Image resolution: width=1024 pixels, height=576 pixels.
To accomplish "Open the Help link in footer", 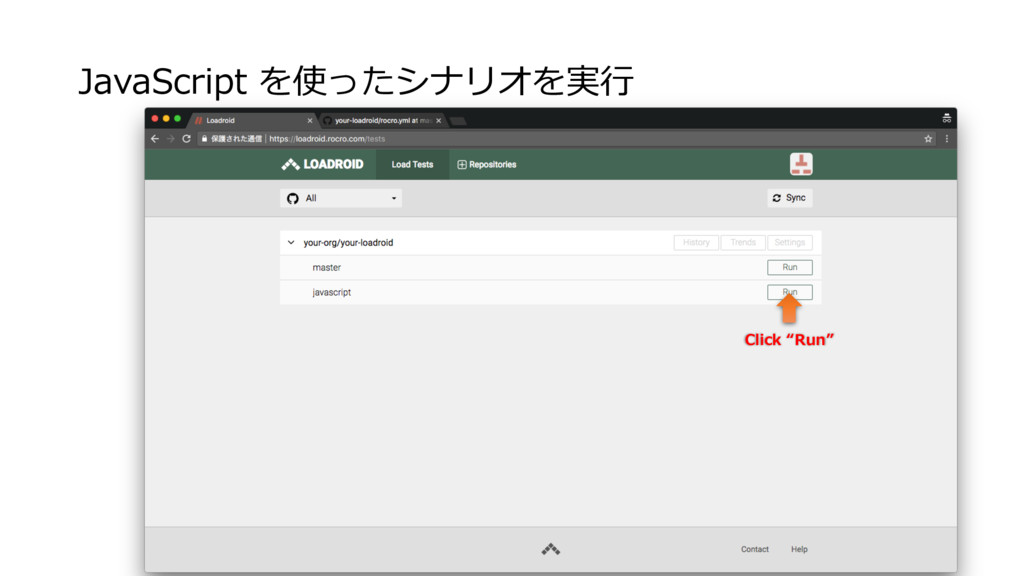I will (799, 549).
